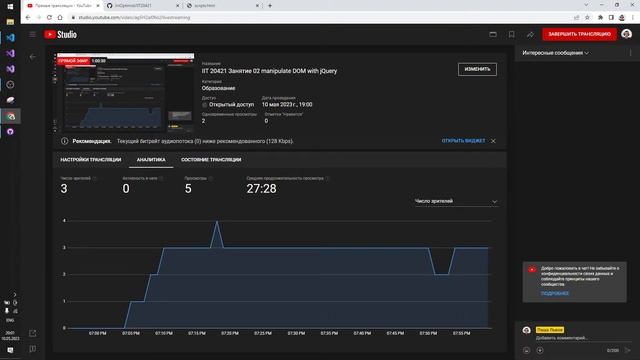The width and height of the screenshot is (640, 360).
Task: Share the live stream with arrow icon
Action: point(530,34)
